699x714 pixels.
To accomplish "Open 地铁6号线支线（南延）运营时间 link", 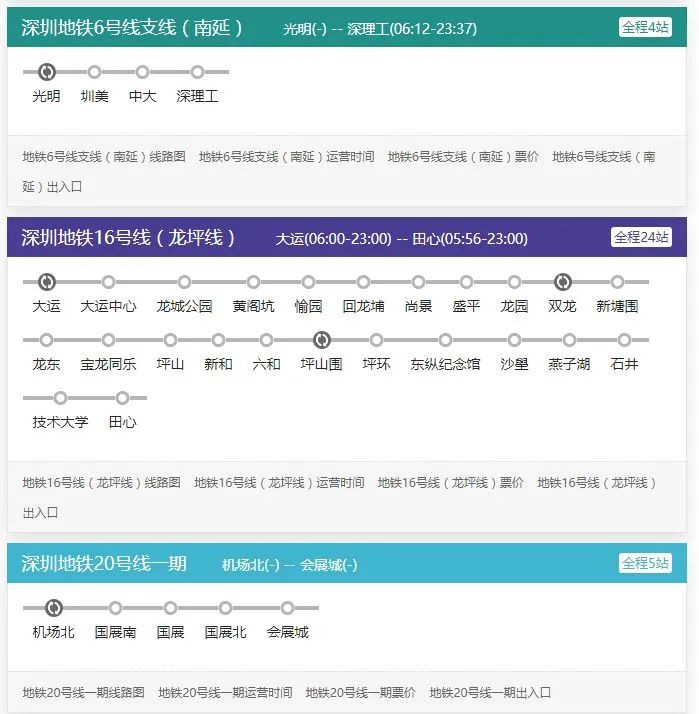I will (x=286, y=157).
